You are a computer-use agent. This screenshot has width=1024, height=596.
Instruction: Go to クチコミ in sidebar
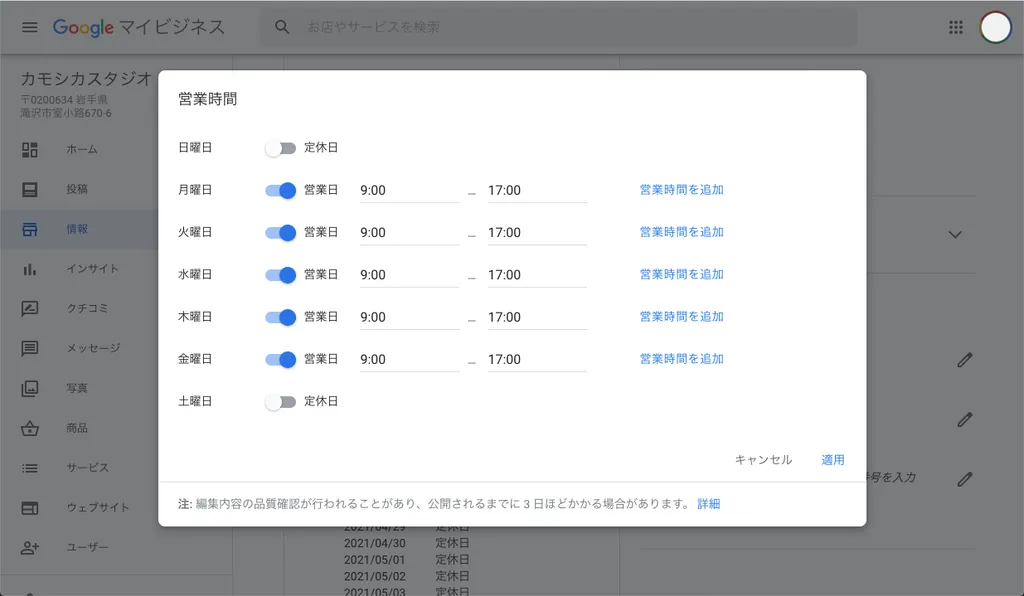point(87,309)
